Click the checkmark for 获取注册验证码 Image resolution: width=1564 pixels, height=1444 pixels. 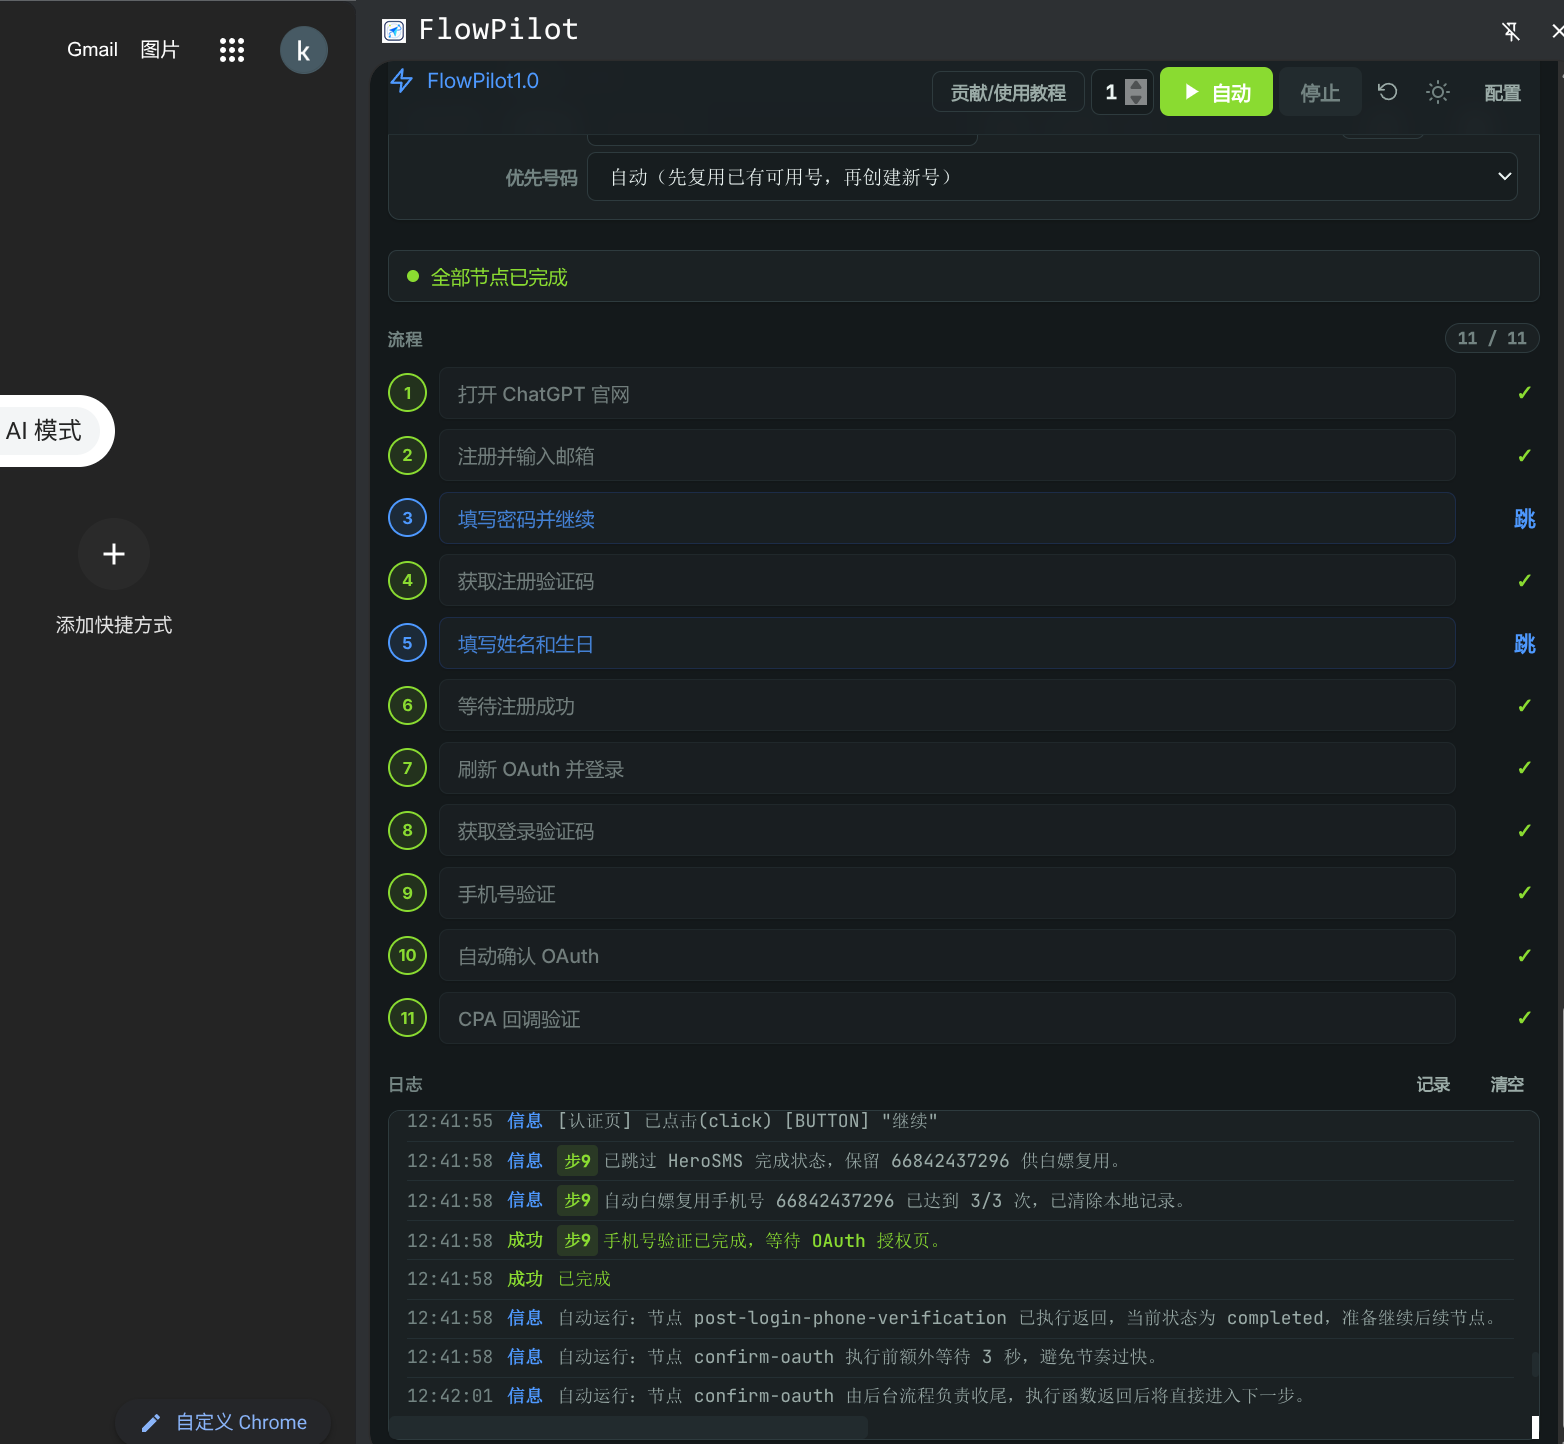[x=1524, y=581]
